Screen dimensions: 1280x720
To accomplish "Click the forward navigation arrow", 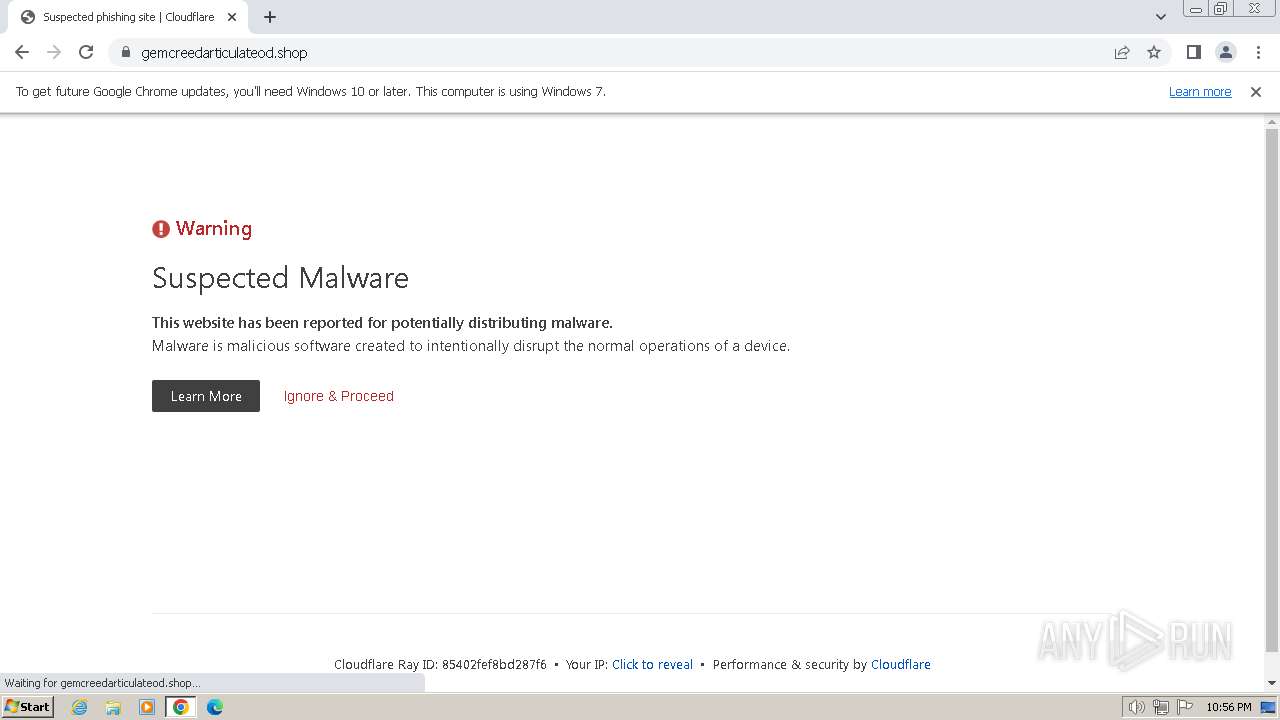I will point(54,52).
